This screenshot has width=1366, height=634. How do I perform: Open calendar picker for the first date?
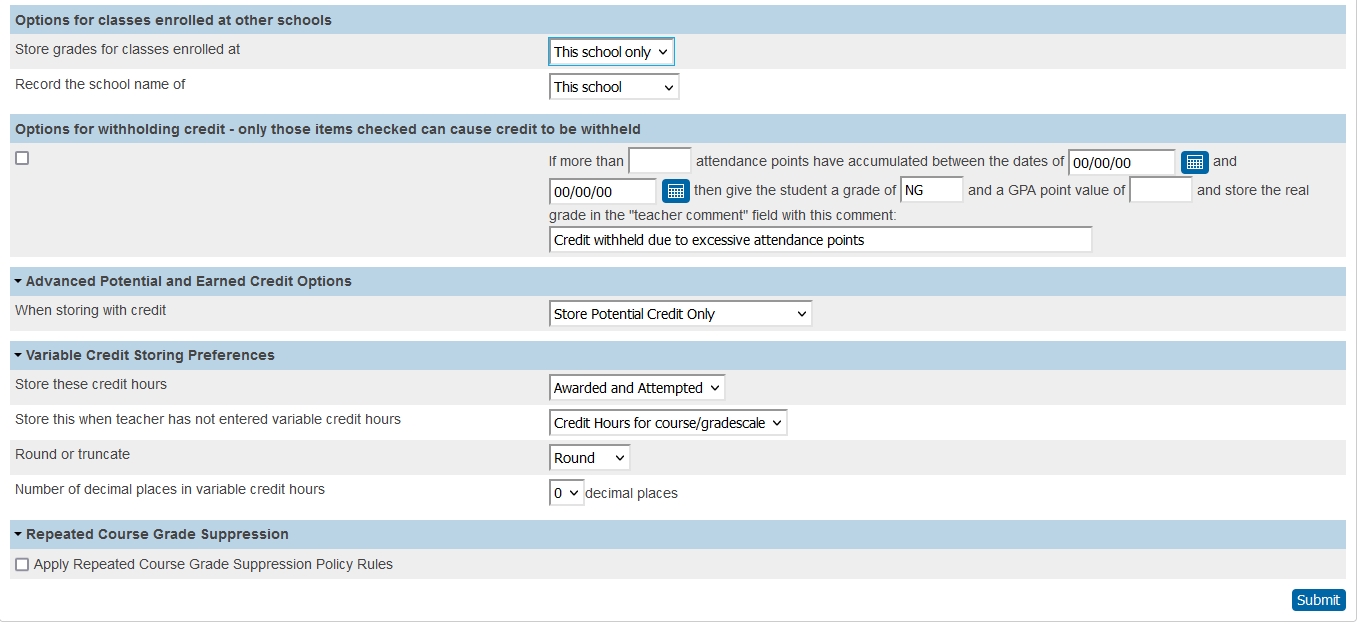pyautogui.click(x=1195, y=162)
